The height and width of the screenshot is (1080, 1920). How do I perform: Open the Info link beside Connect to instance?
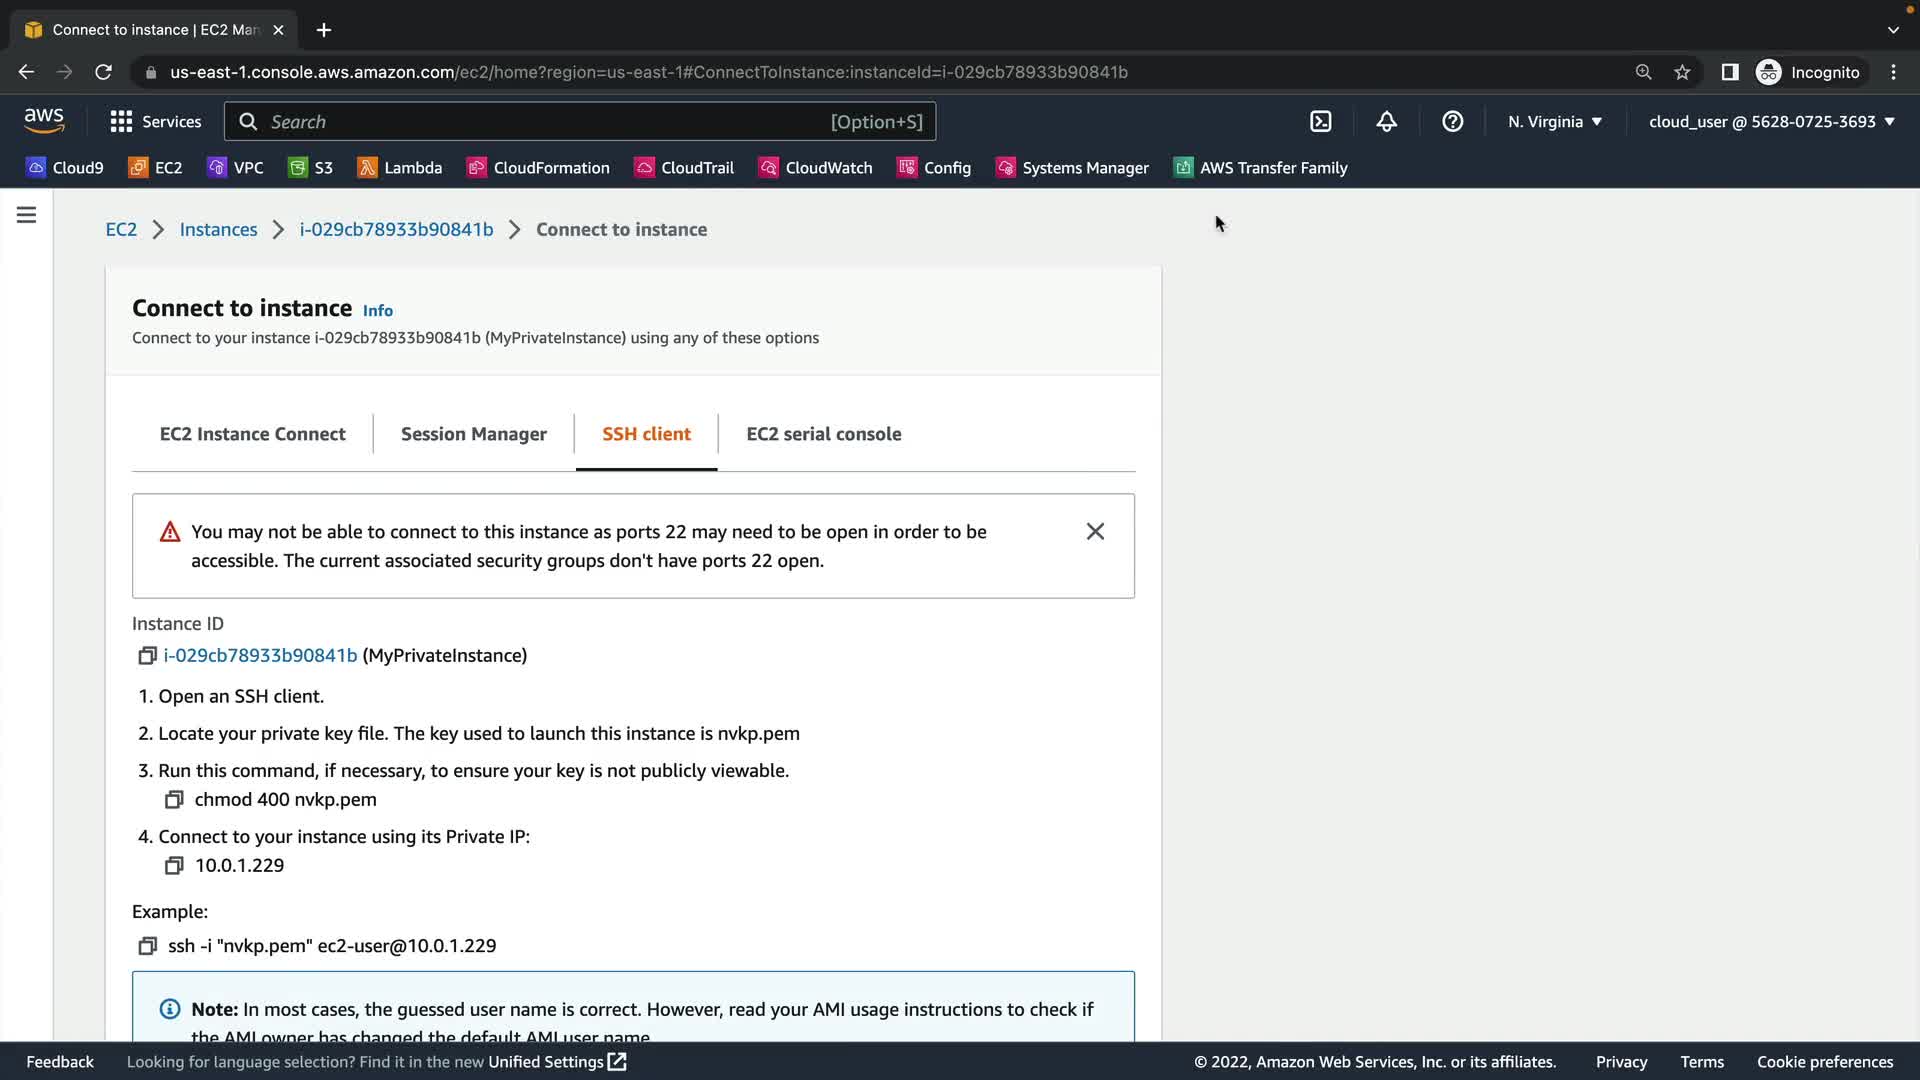click(x=378, y=311)
